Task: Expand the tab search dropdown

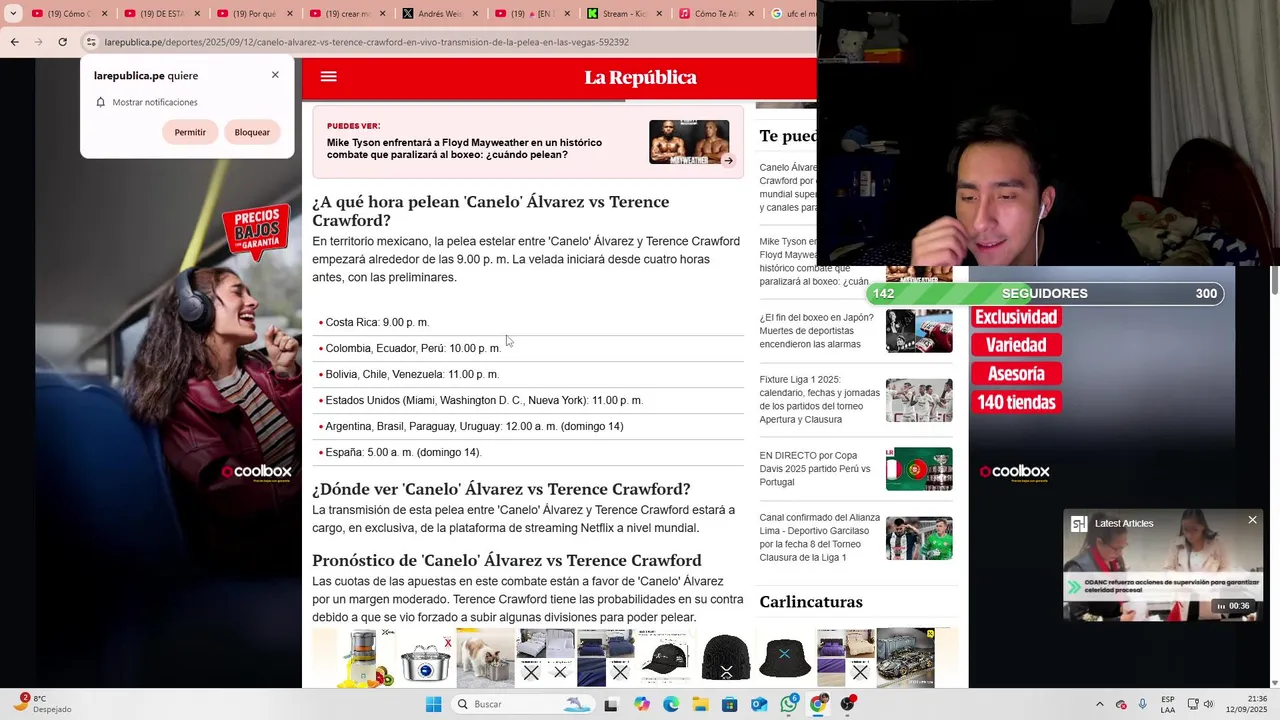Action: [x=13, y=14]
